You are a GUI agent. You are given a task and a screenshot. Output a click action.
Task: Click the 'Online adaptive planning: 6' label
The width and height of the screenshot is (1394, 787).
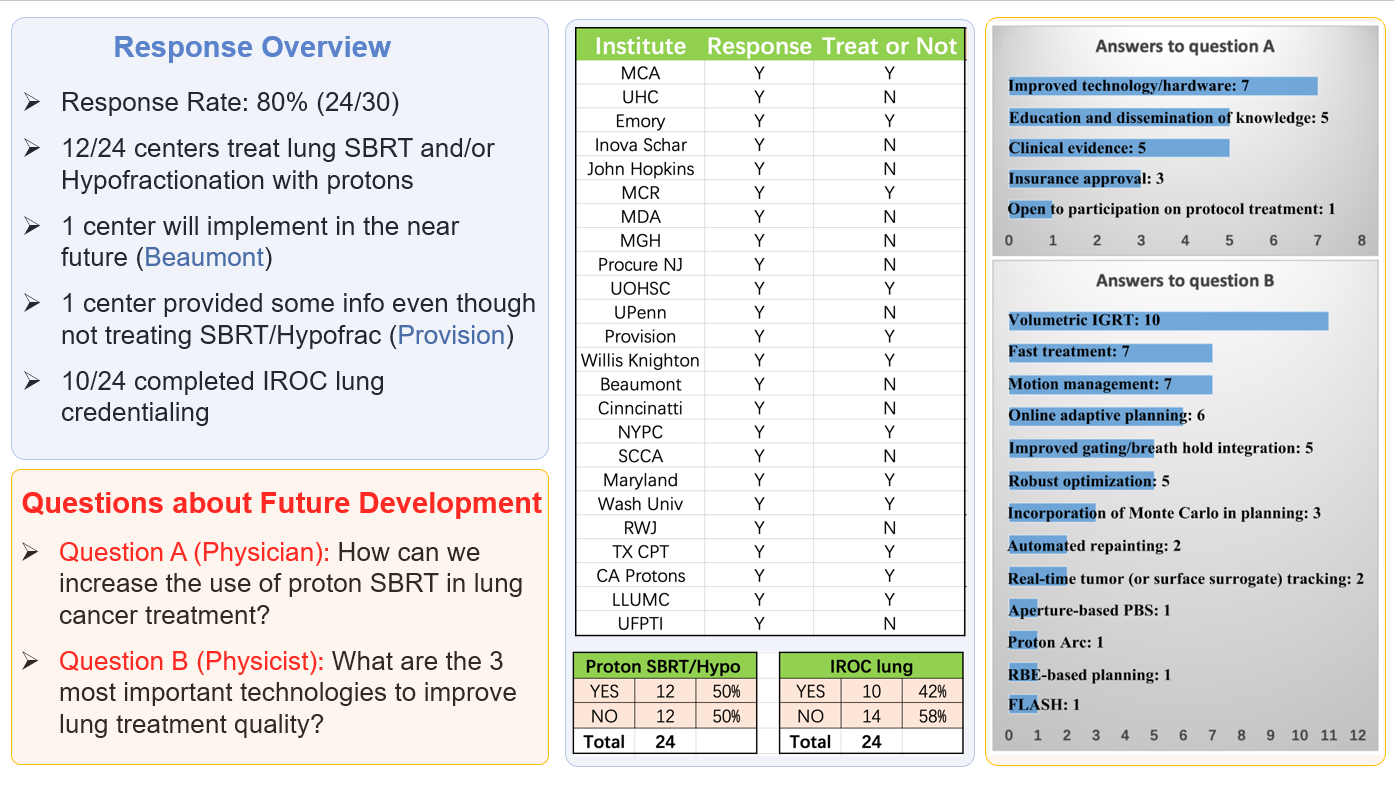coord(1107,416)
